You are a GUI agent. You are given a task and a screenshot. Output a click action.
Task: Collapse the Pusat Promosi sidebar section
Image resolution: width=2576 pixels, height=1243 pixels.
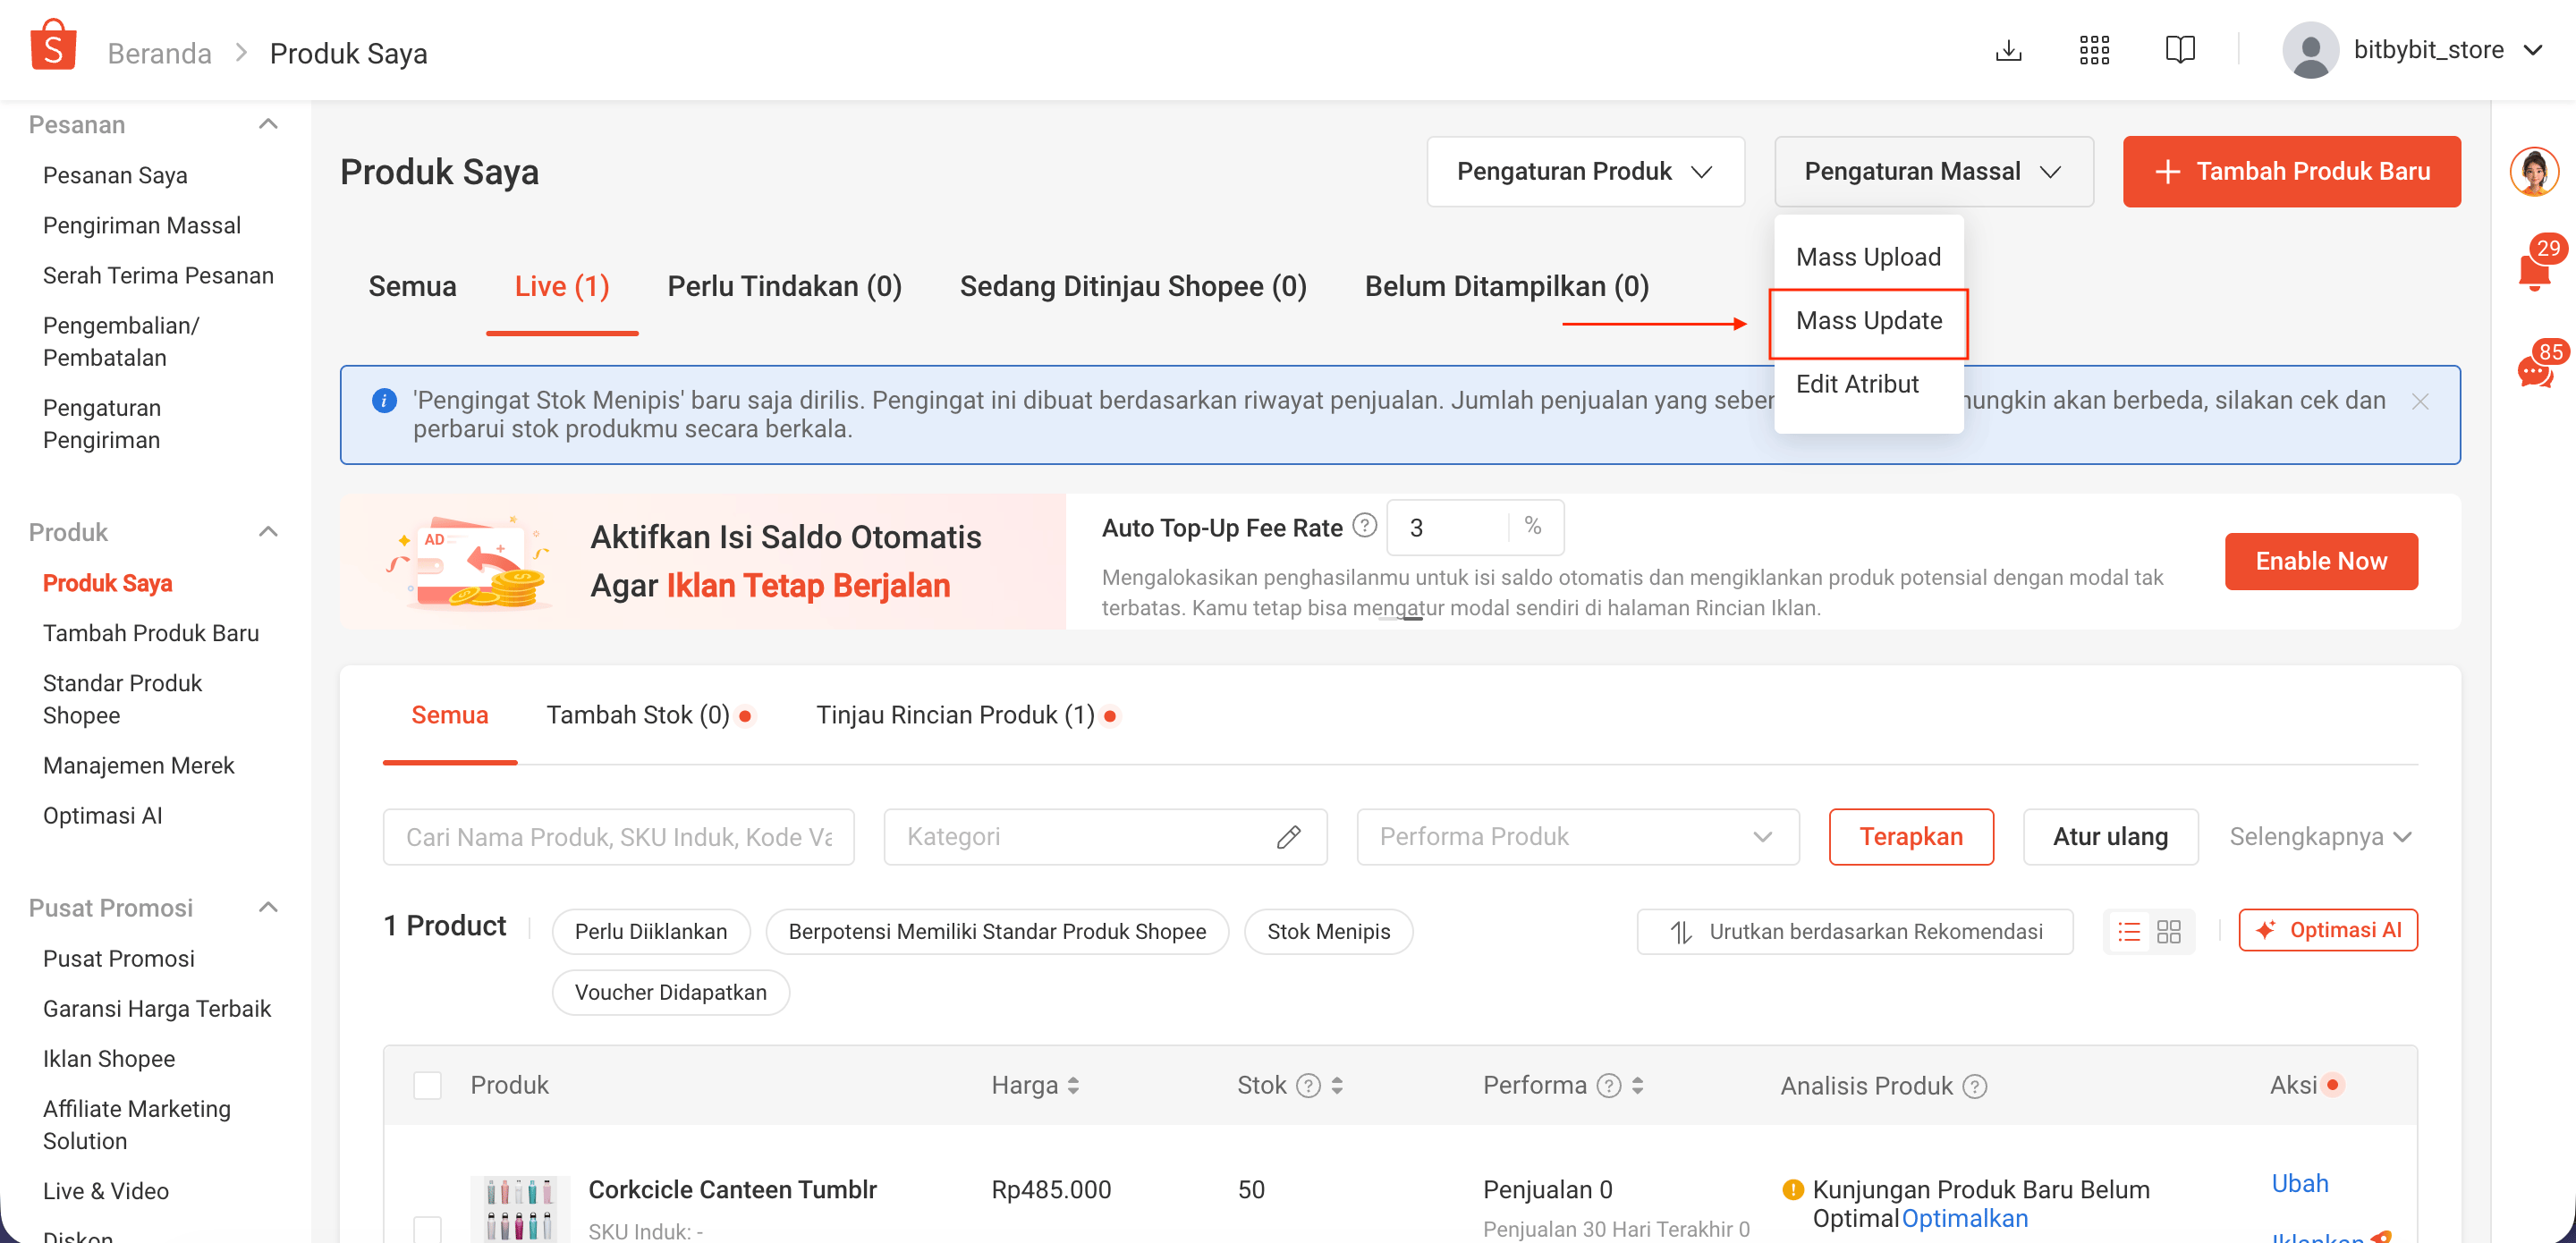tap(268, 908)
